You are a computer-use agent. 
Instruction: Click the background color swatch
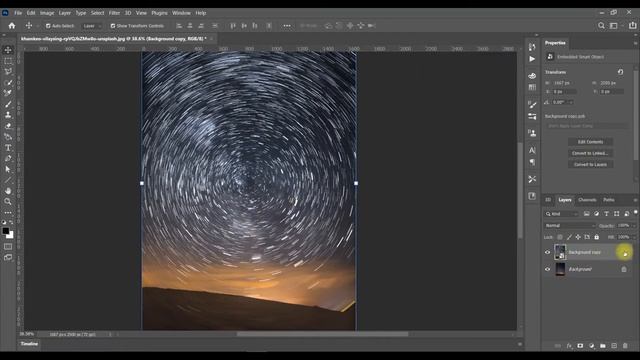click(x=10, y=236)
